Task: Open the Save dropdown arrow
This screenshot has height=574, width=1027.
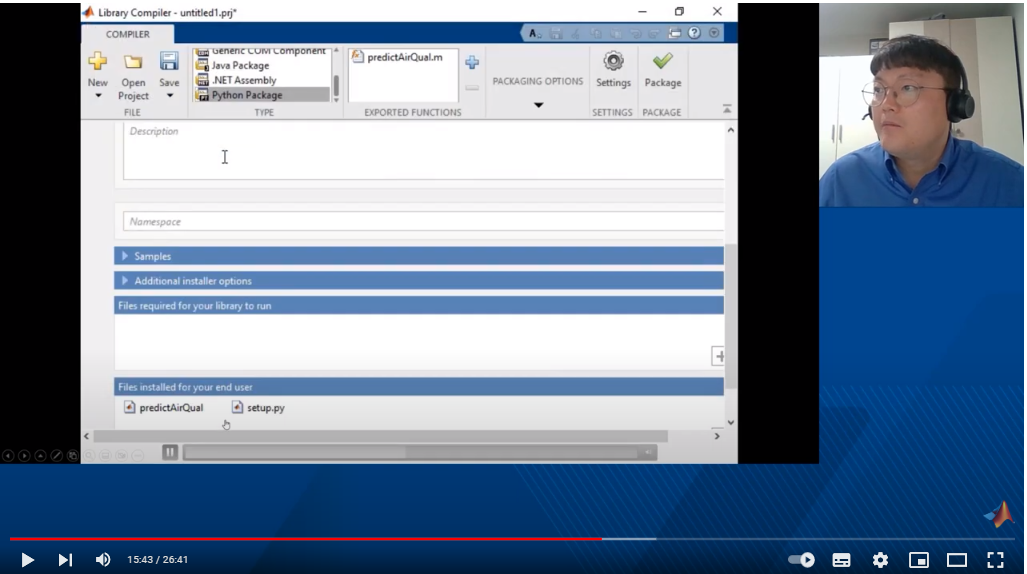Action: pyautogui.click(x=170, y=96)
